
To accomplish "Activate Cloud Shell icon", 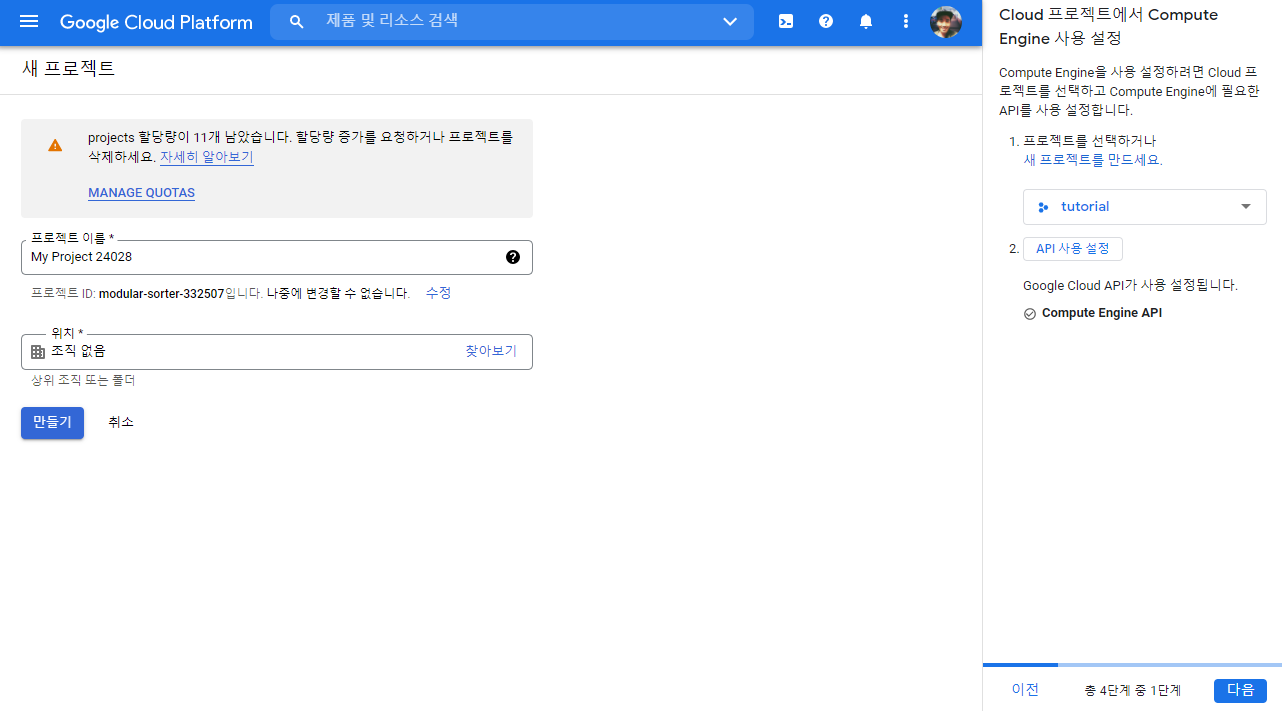I will pos(786,21).
